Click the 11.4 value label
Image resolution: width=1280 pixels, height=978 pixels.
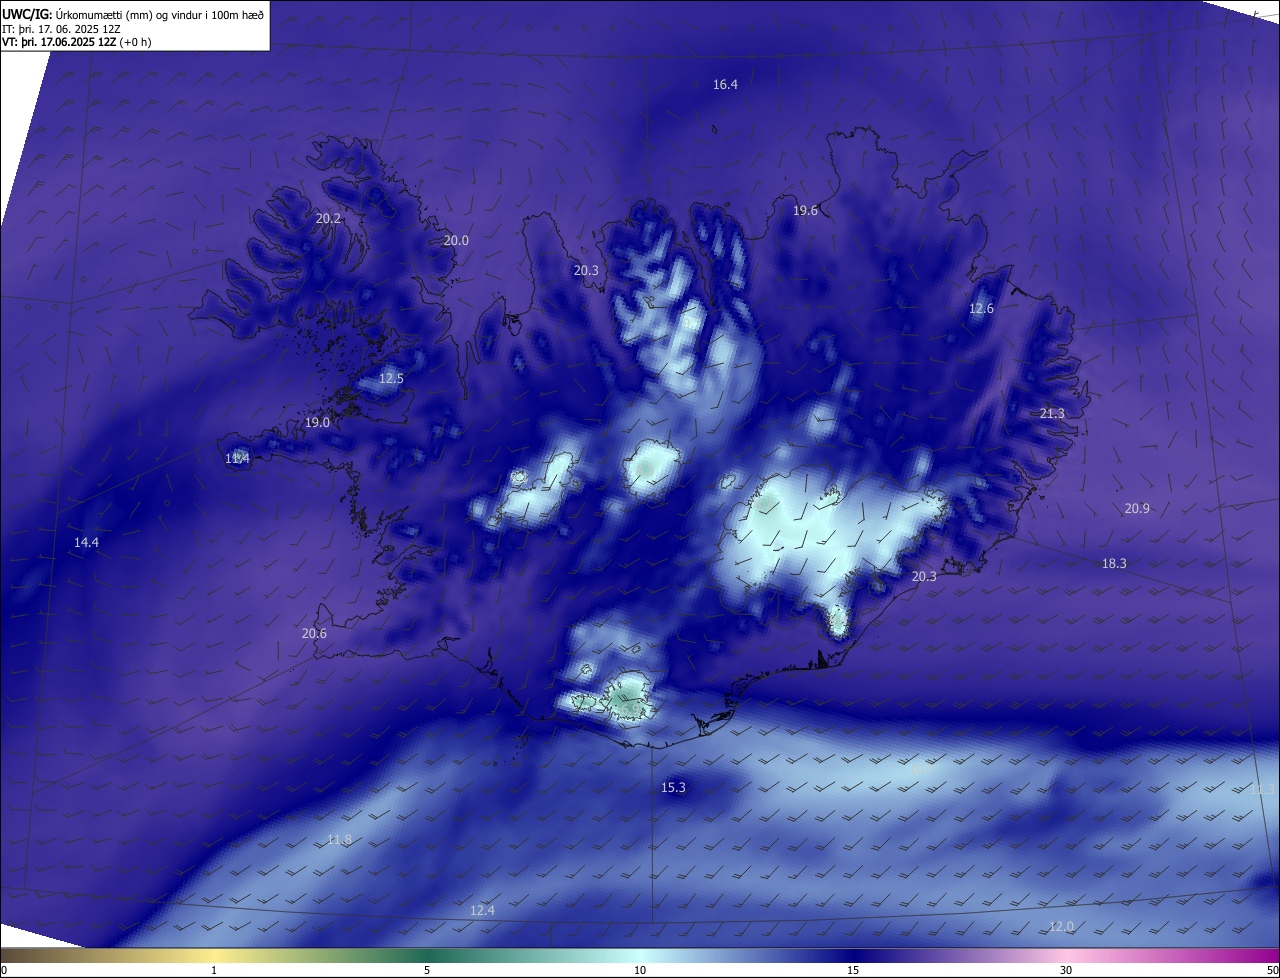(237, 458)
